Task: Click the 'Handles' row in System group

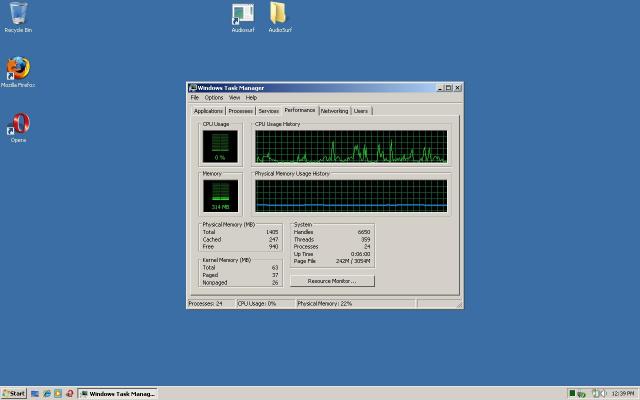Action: [x=332, y=232]
